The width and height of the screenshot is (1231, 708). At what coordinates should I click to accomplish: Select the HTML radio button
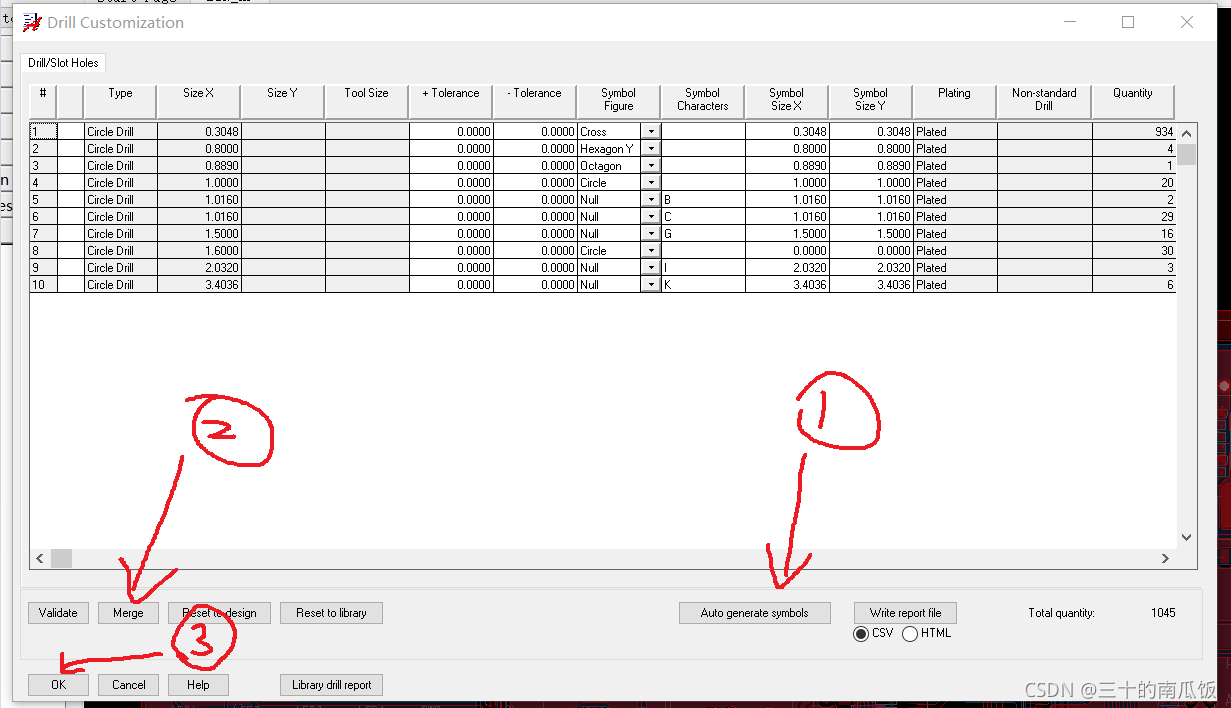tap(910, 634)
